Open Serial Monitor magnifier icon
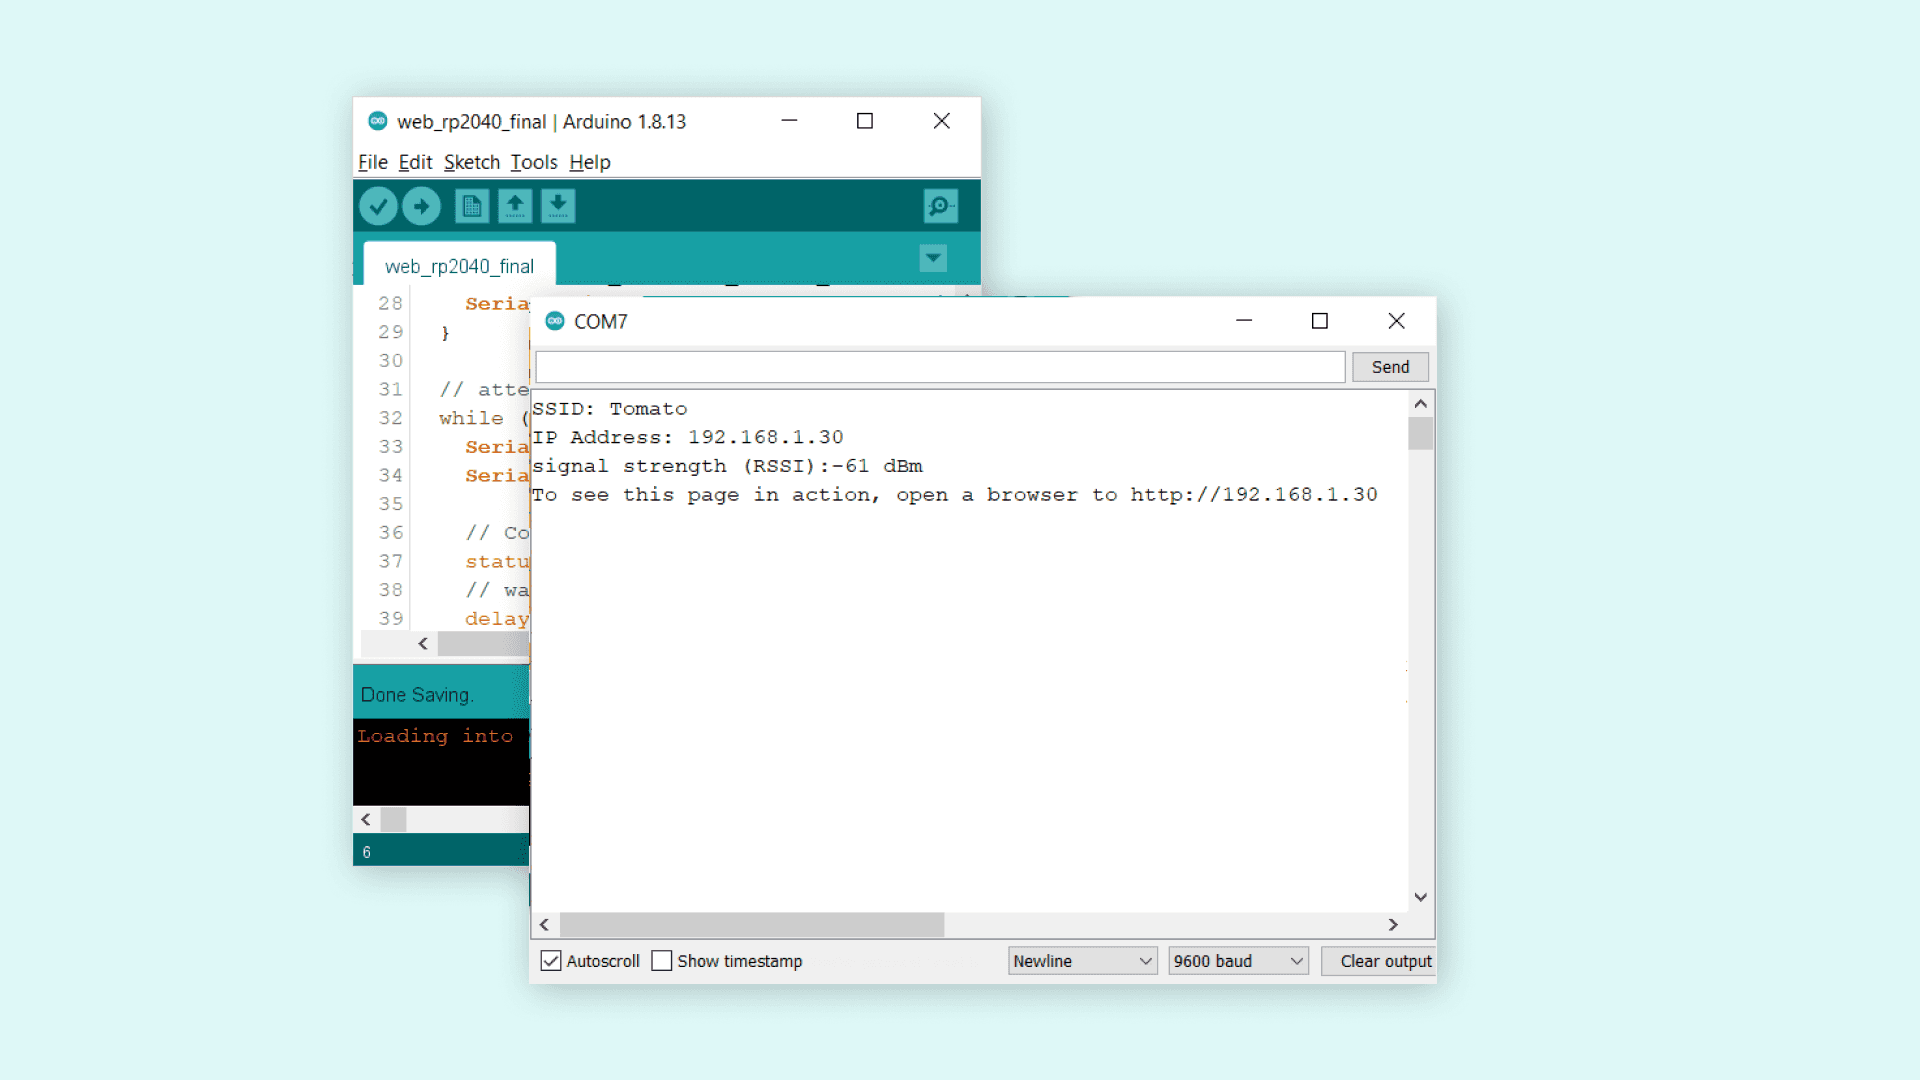Image resolution: width=1920 pixels, height=1080 pixels. [x=940, y=207]
